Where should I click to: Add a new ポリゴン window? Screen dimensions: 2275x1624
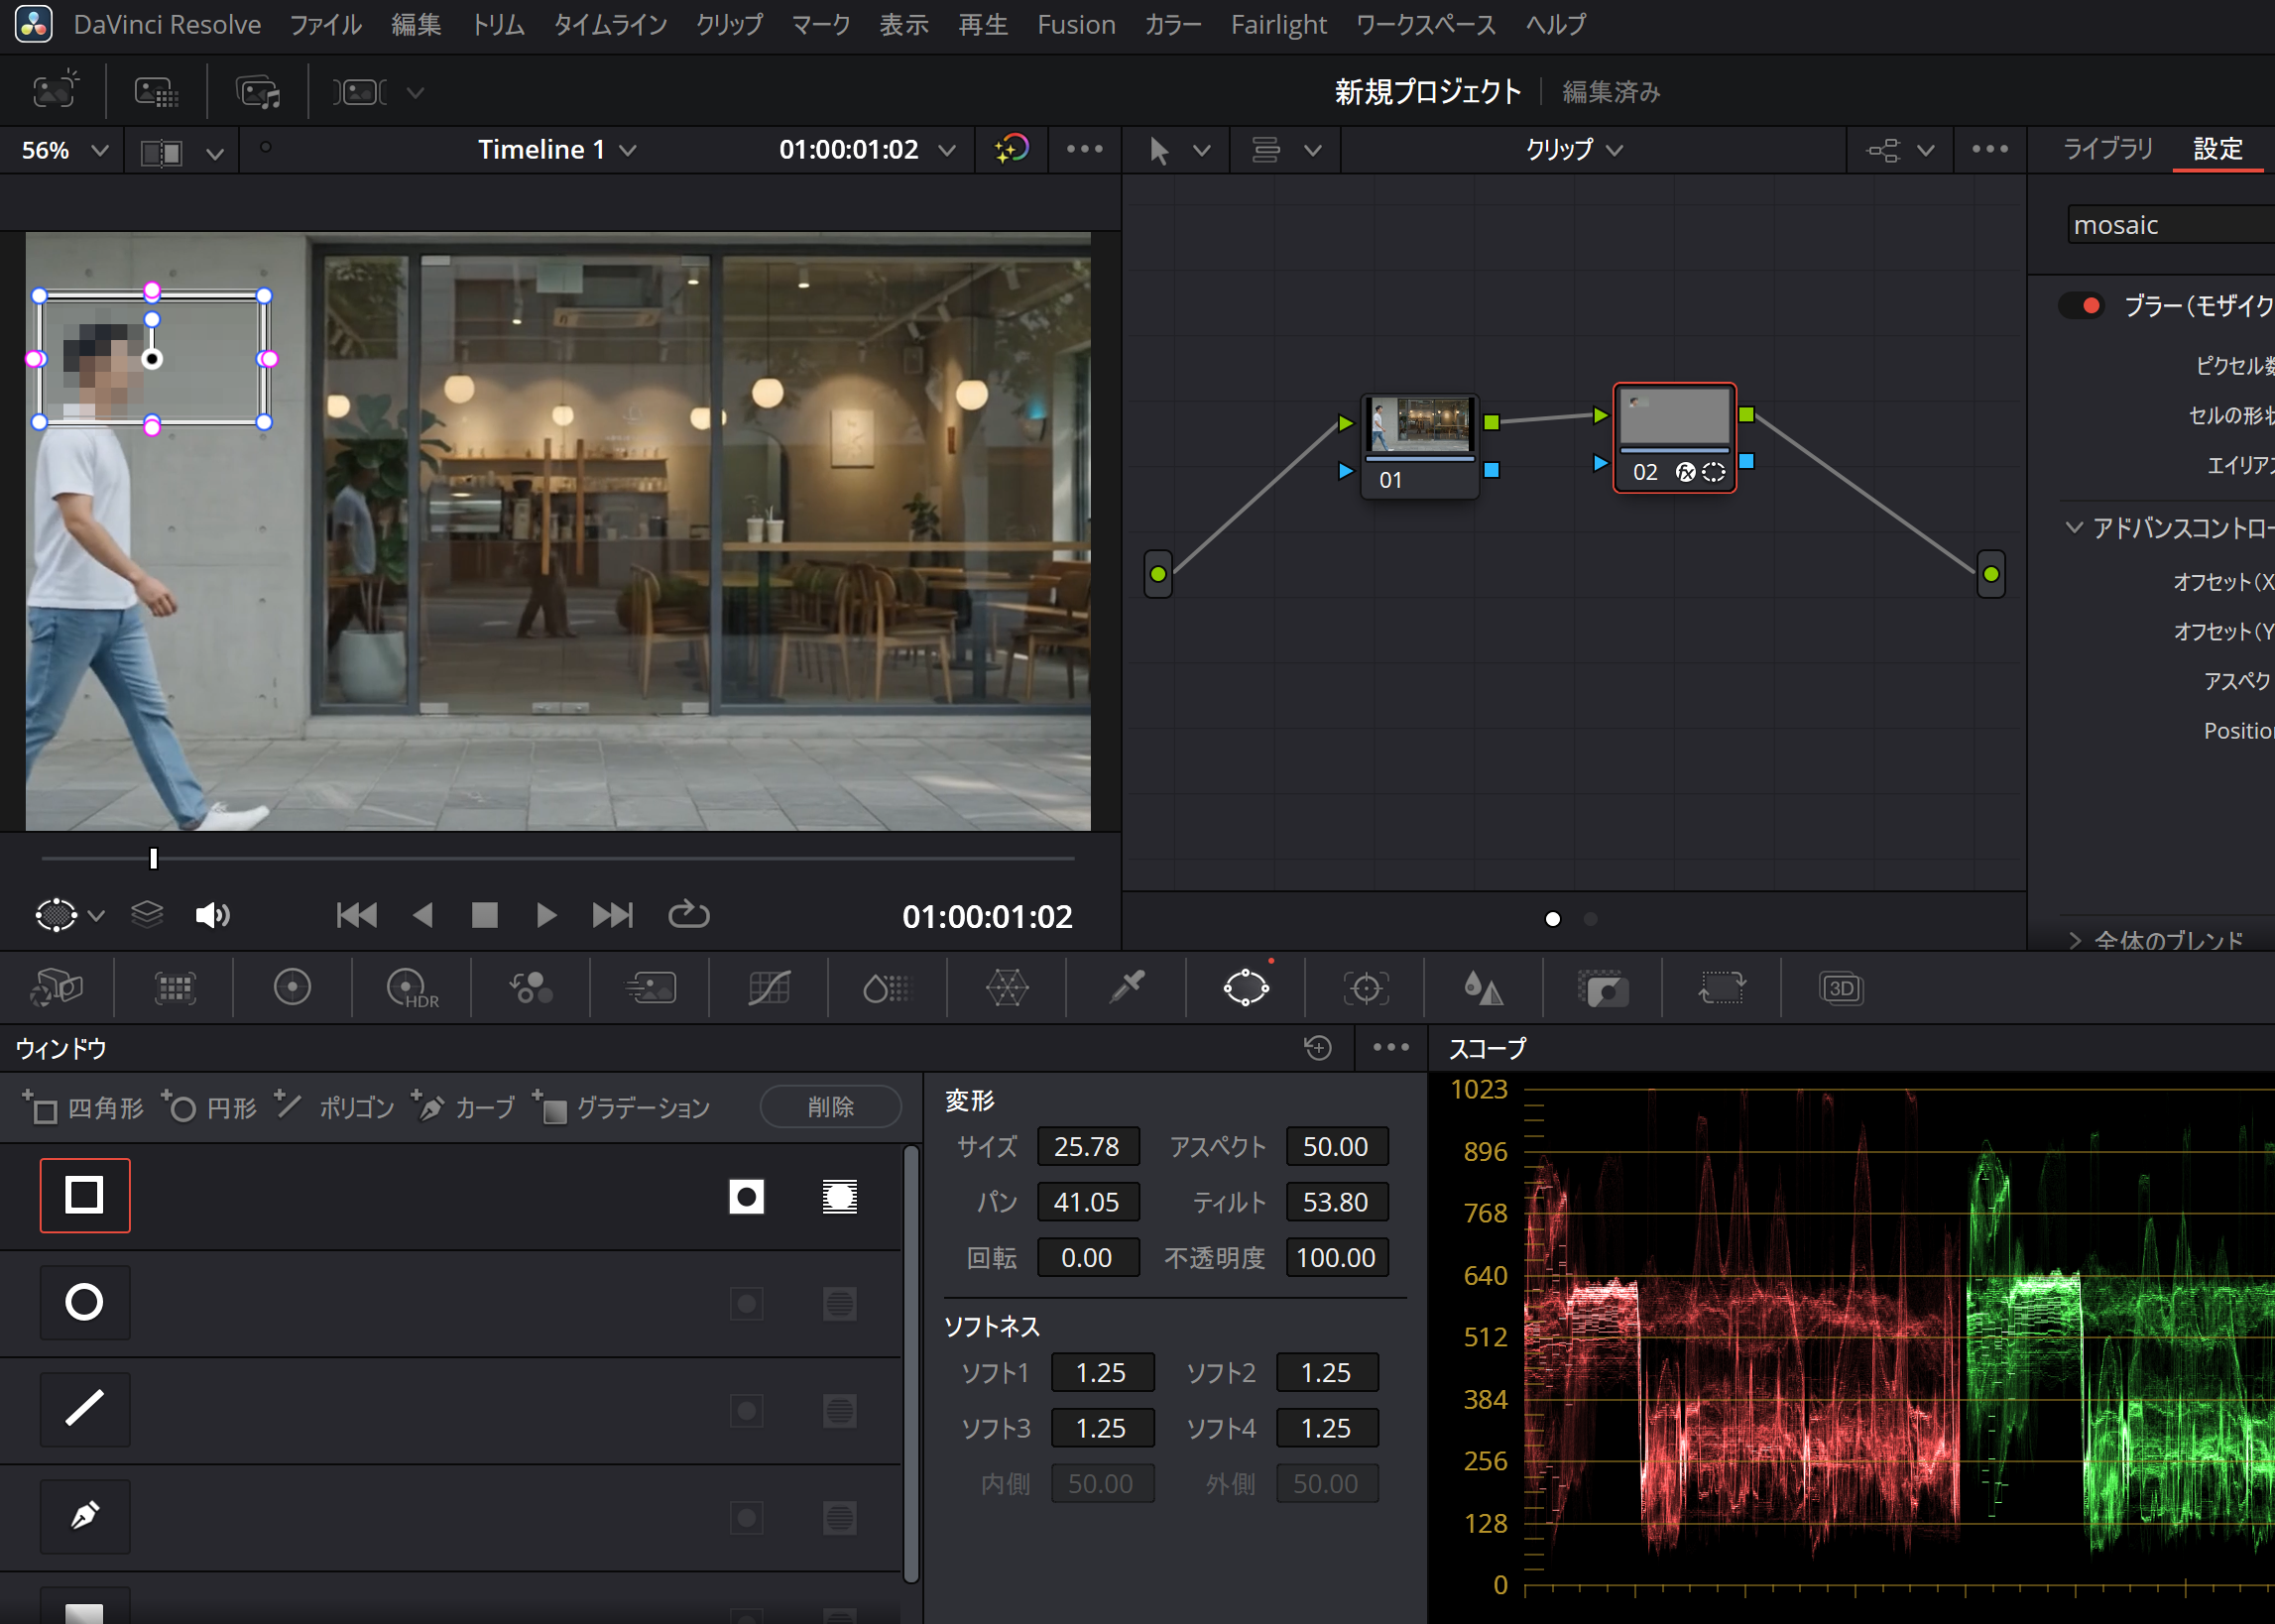(x=335, y=1107)
